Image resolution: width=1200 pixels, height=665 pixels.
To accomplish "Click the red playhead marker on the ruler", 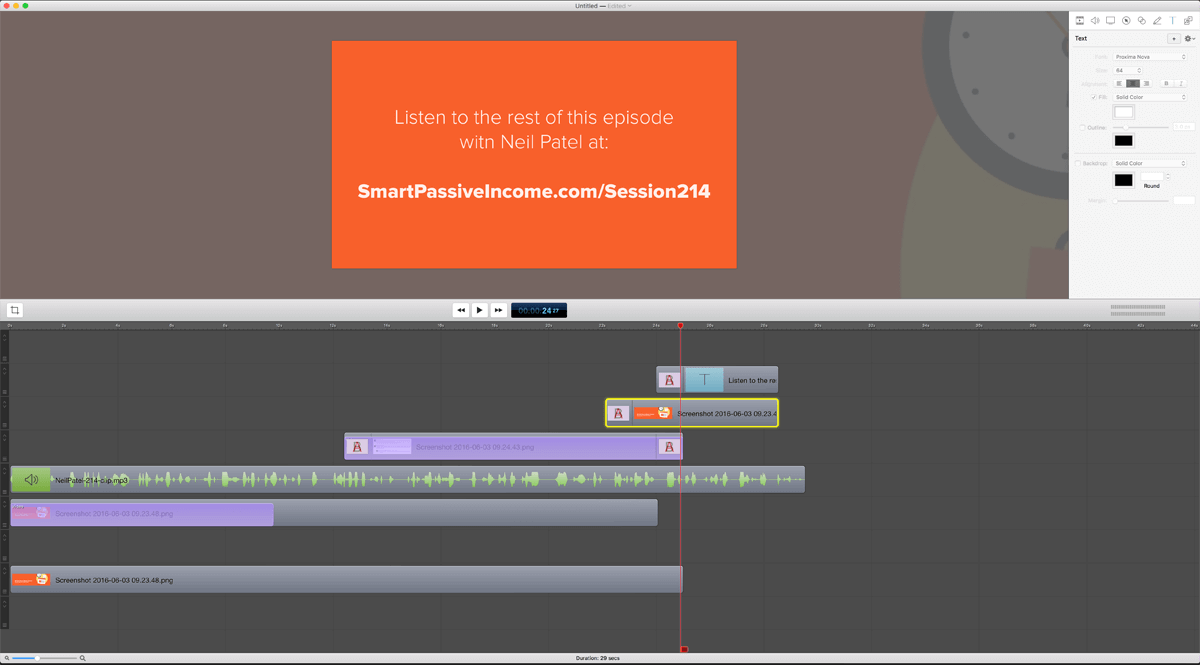I will pos(681,325).
